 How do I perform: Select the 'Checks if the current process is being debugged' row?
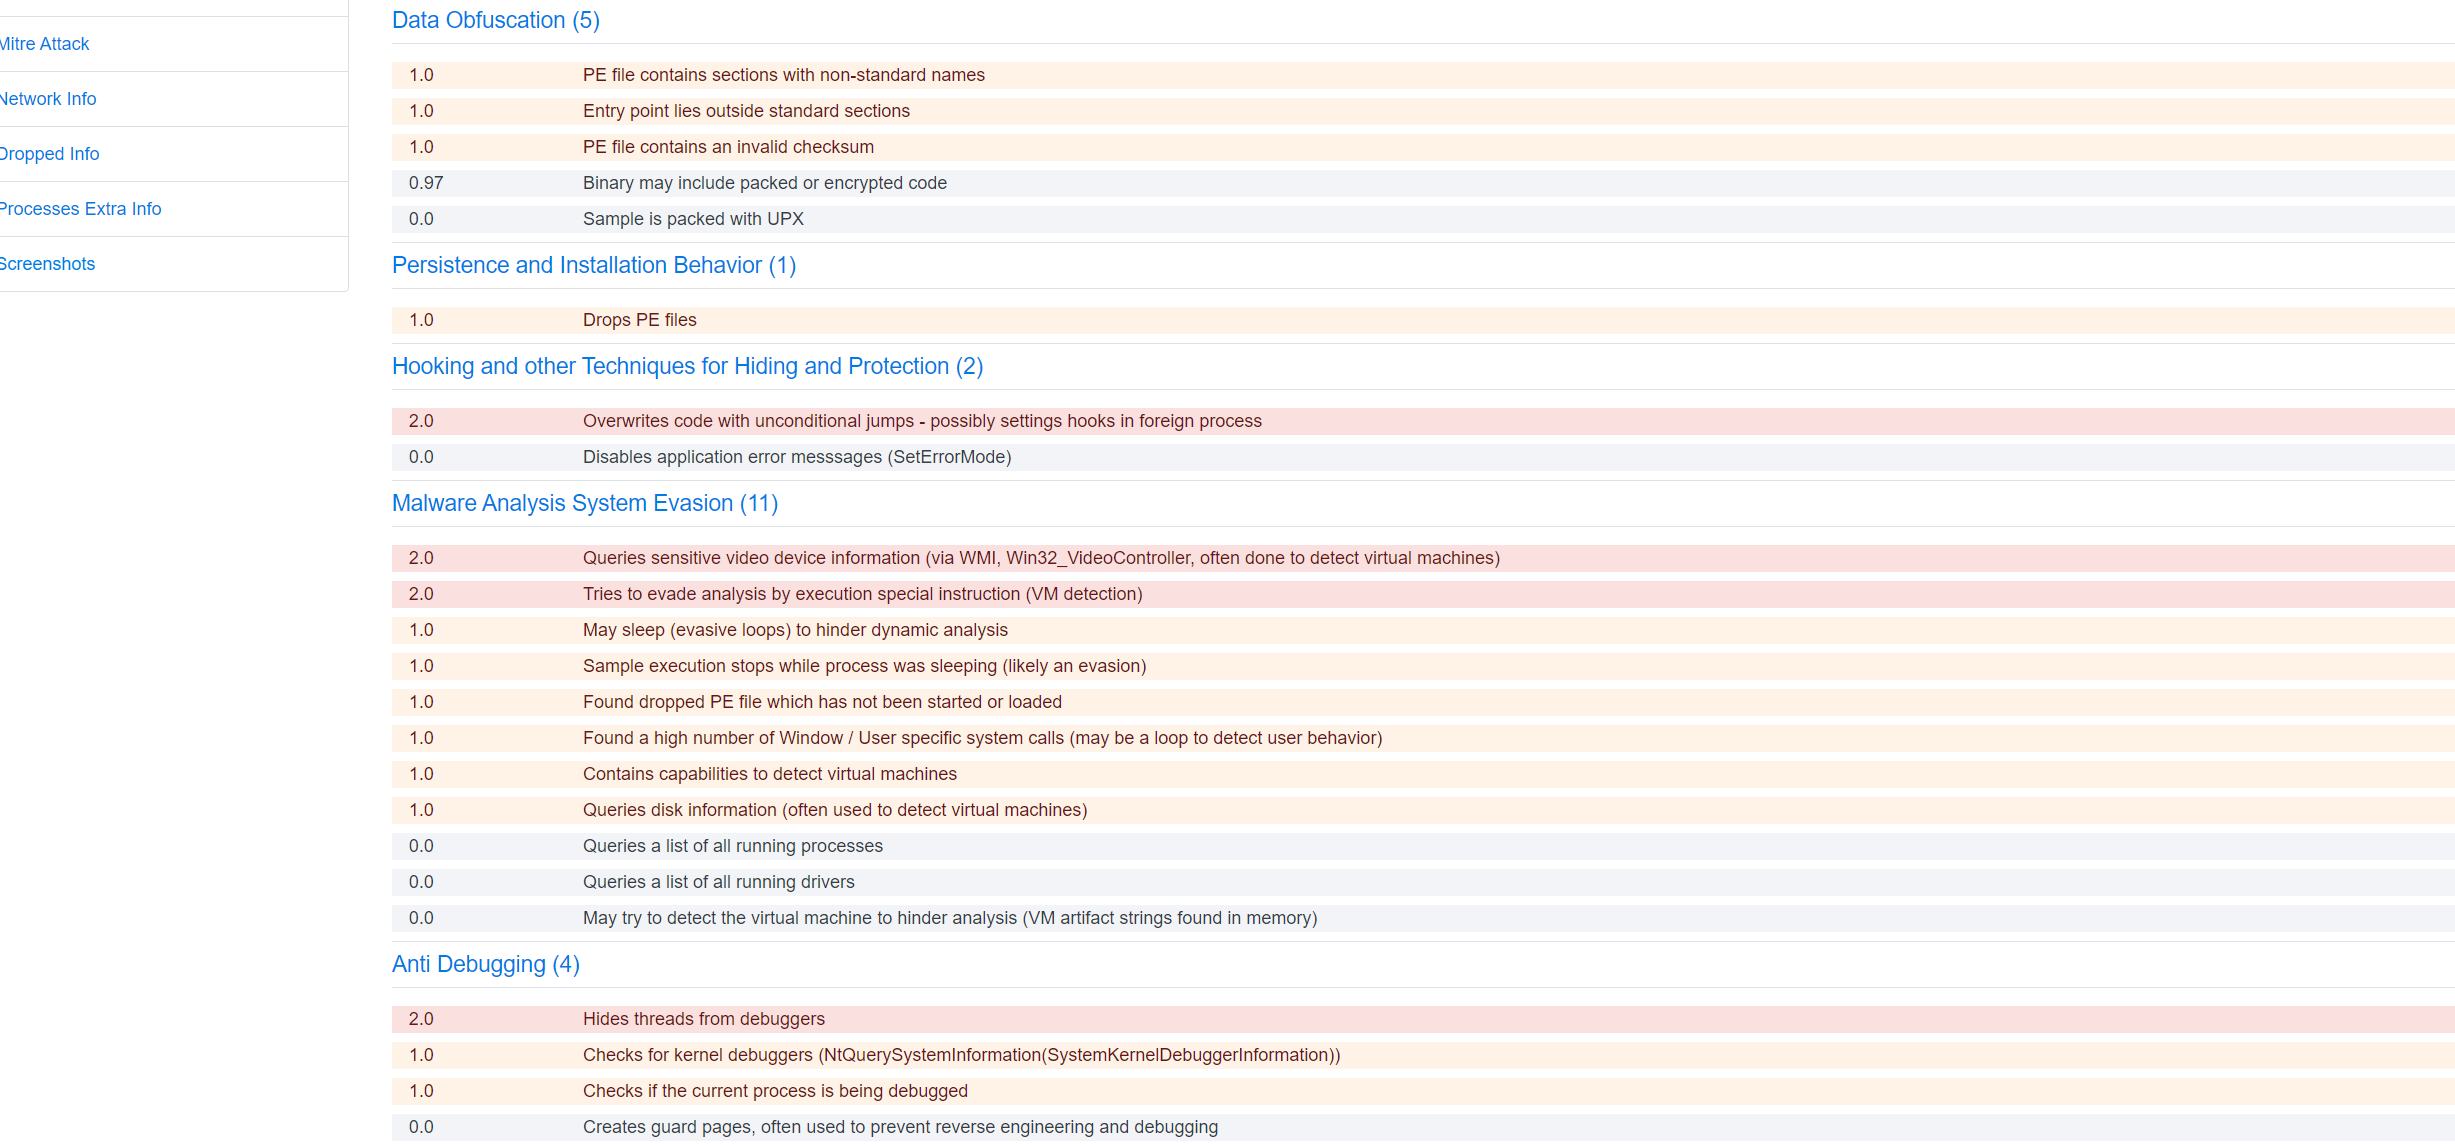775,1091
